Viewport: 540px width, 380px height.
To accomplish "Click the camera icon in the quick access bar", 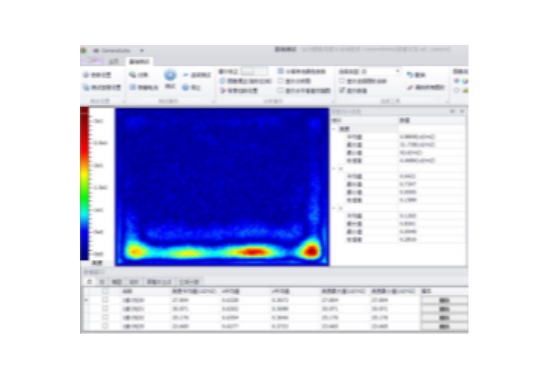I will click(96, 50).
